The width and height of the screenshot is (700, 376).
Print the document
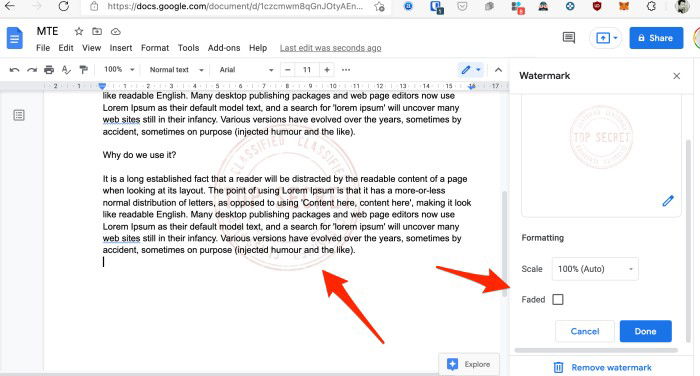[x=49, y=70]
